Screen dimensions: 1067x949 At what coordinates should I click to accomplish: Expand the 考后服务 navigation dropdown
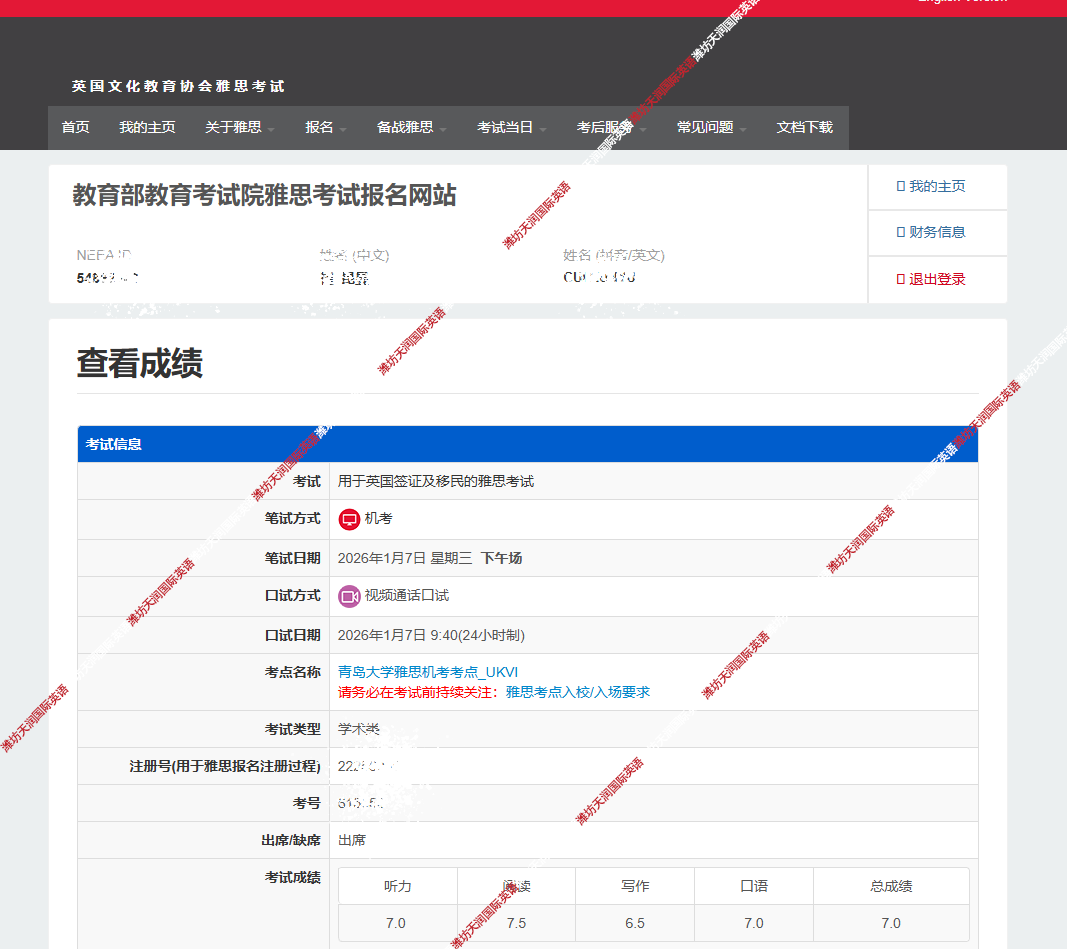point(611,127)
